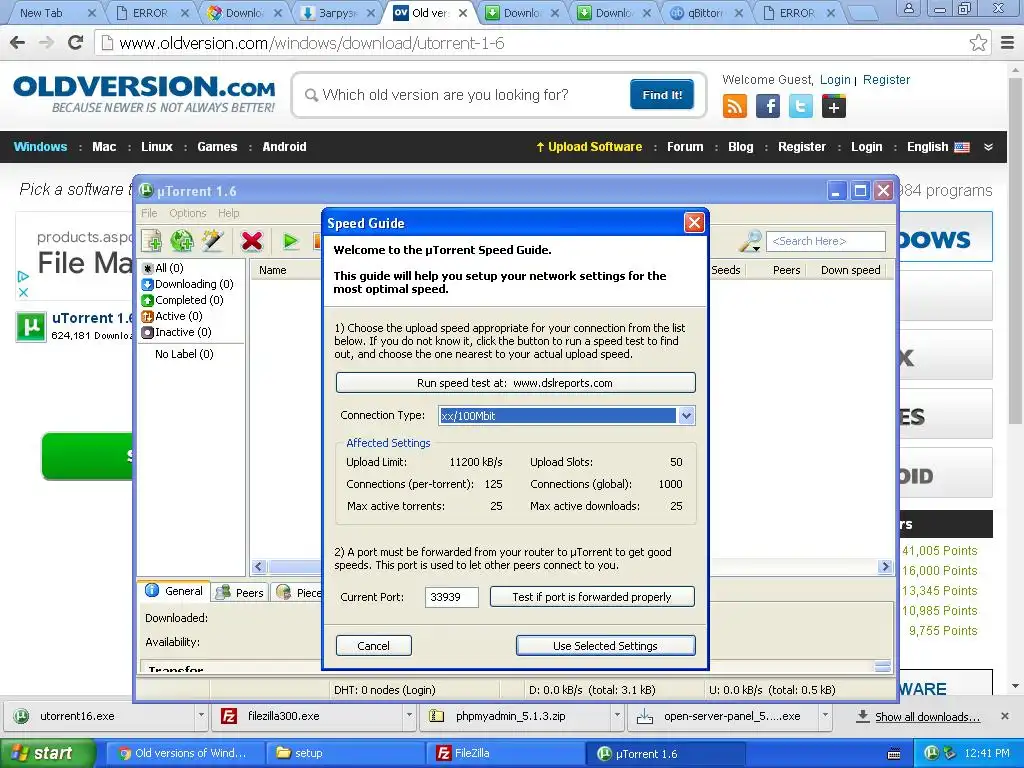Click the Upload Software nav link

(x=589, y=147)
